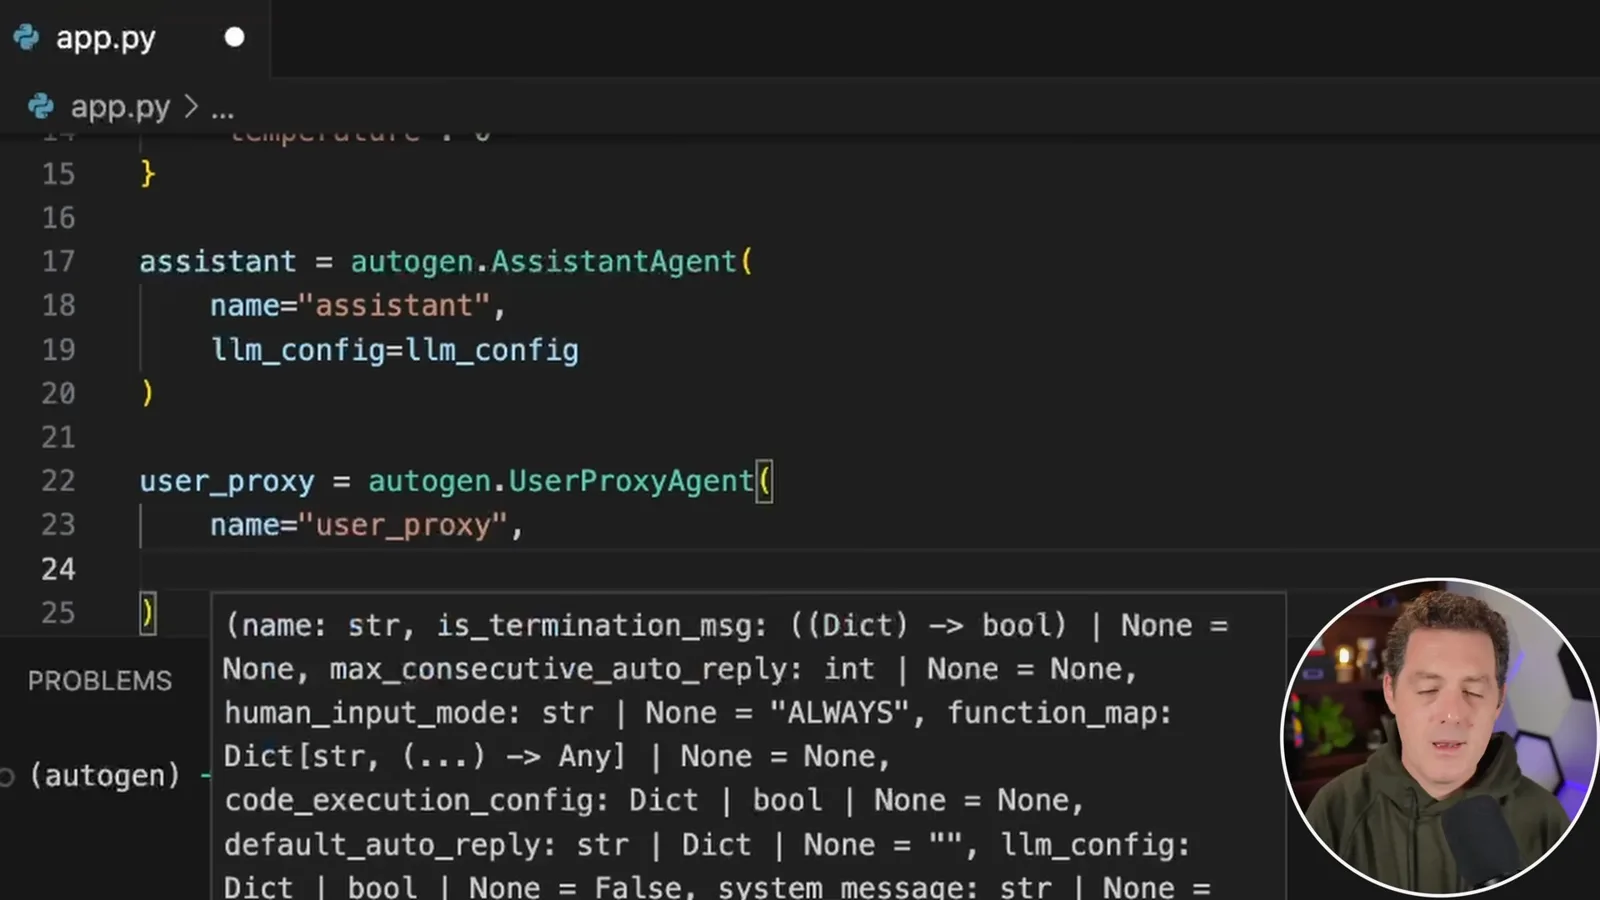Click the Python file icon in the app.py tab
The height and width of the screenshot is (900, 1600).
[x=27, y=38]
